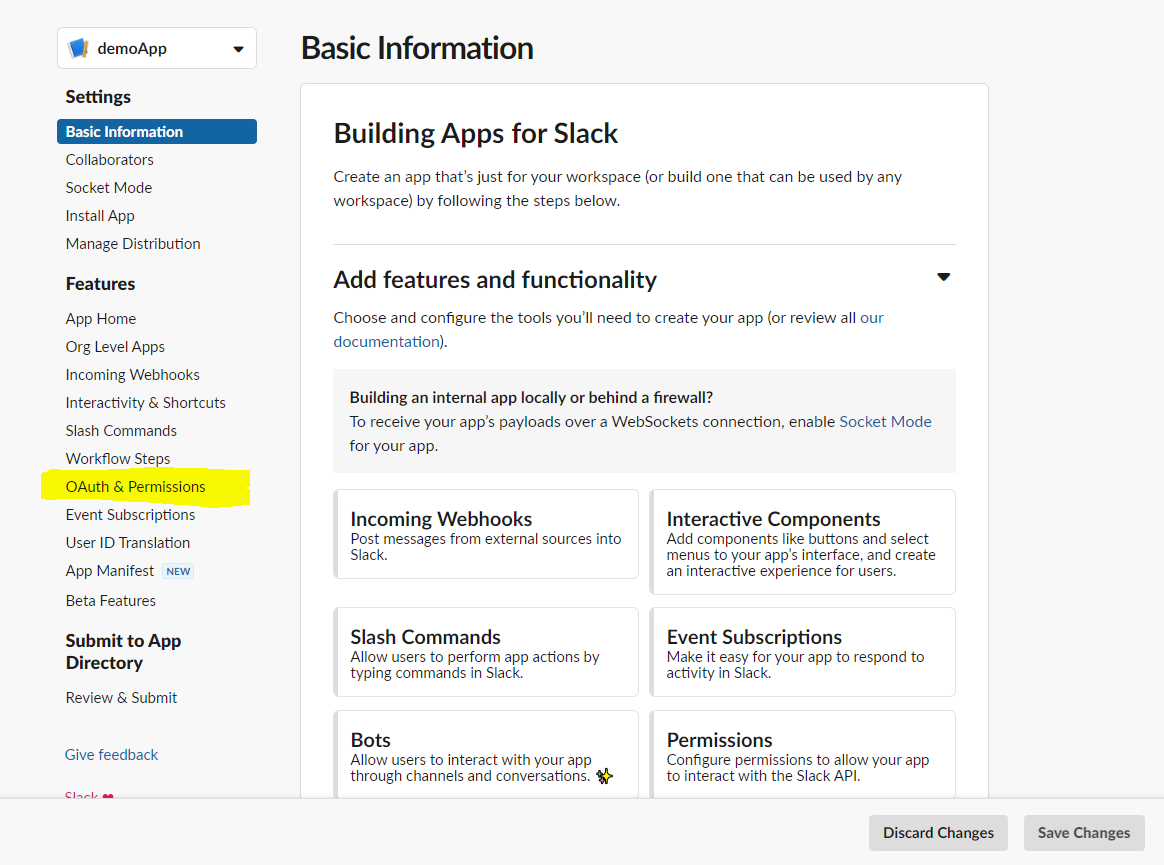Click the Submit to App Directory heading

point(123,652)
